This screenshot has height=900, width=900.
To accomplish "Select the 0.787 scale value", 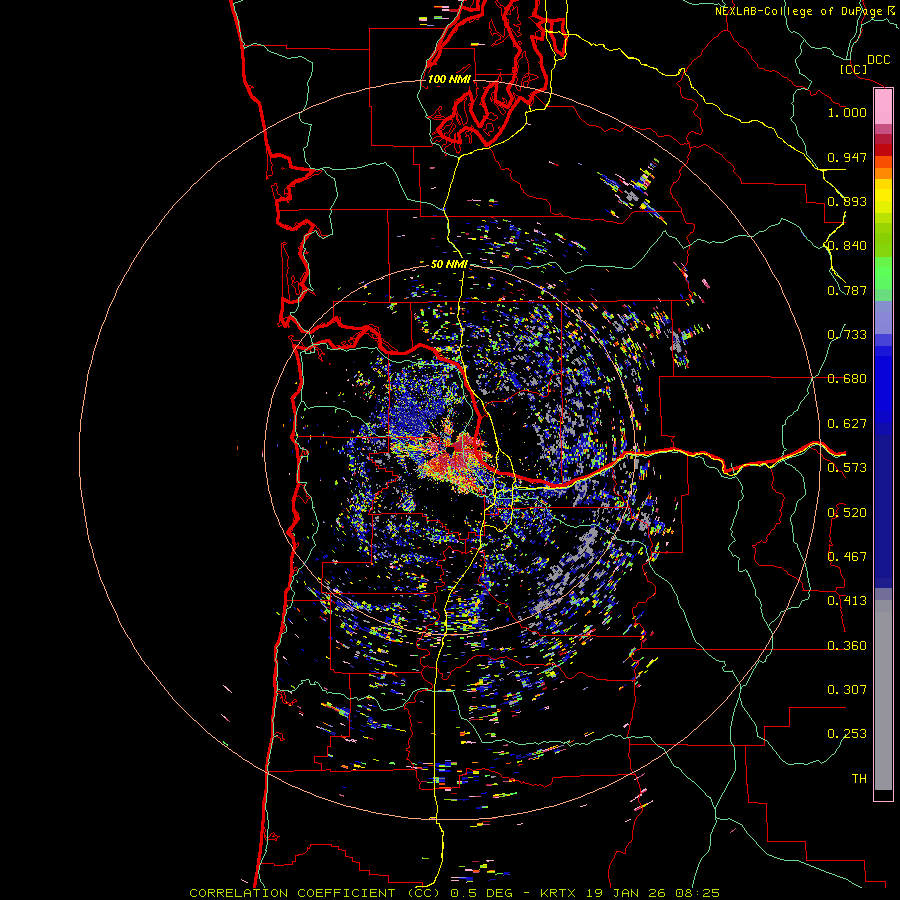I will (847, 290).
